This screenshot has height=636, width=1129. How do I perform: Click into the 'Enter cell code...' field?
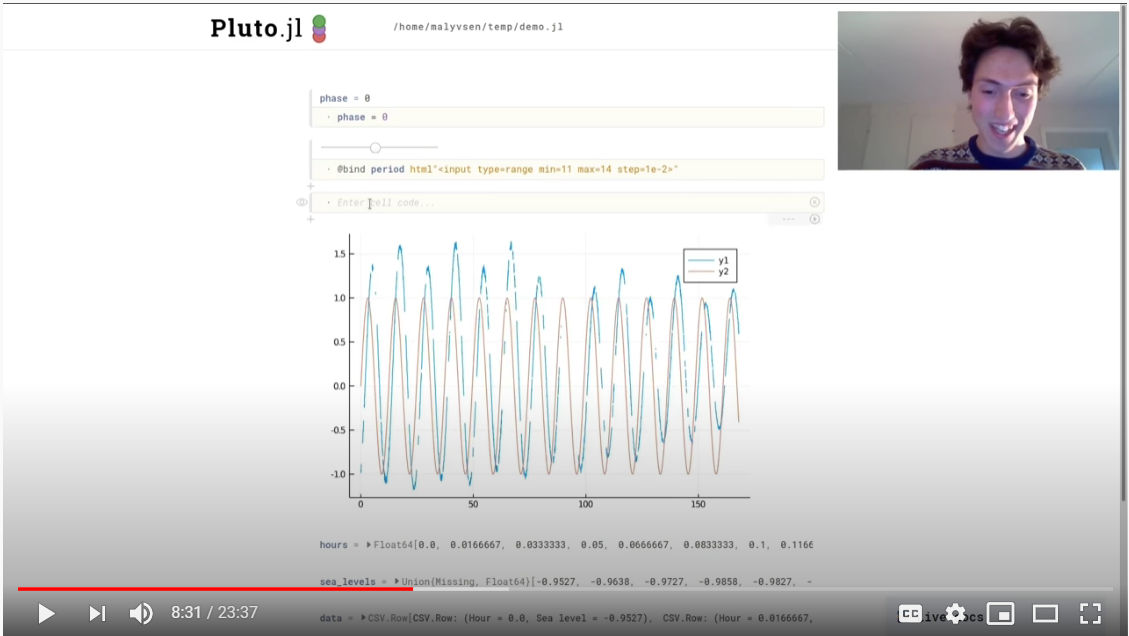[x=569, y=202]
